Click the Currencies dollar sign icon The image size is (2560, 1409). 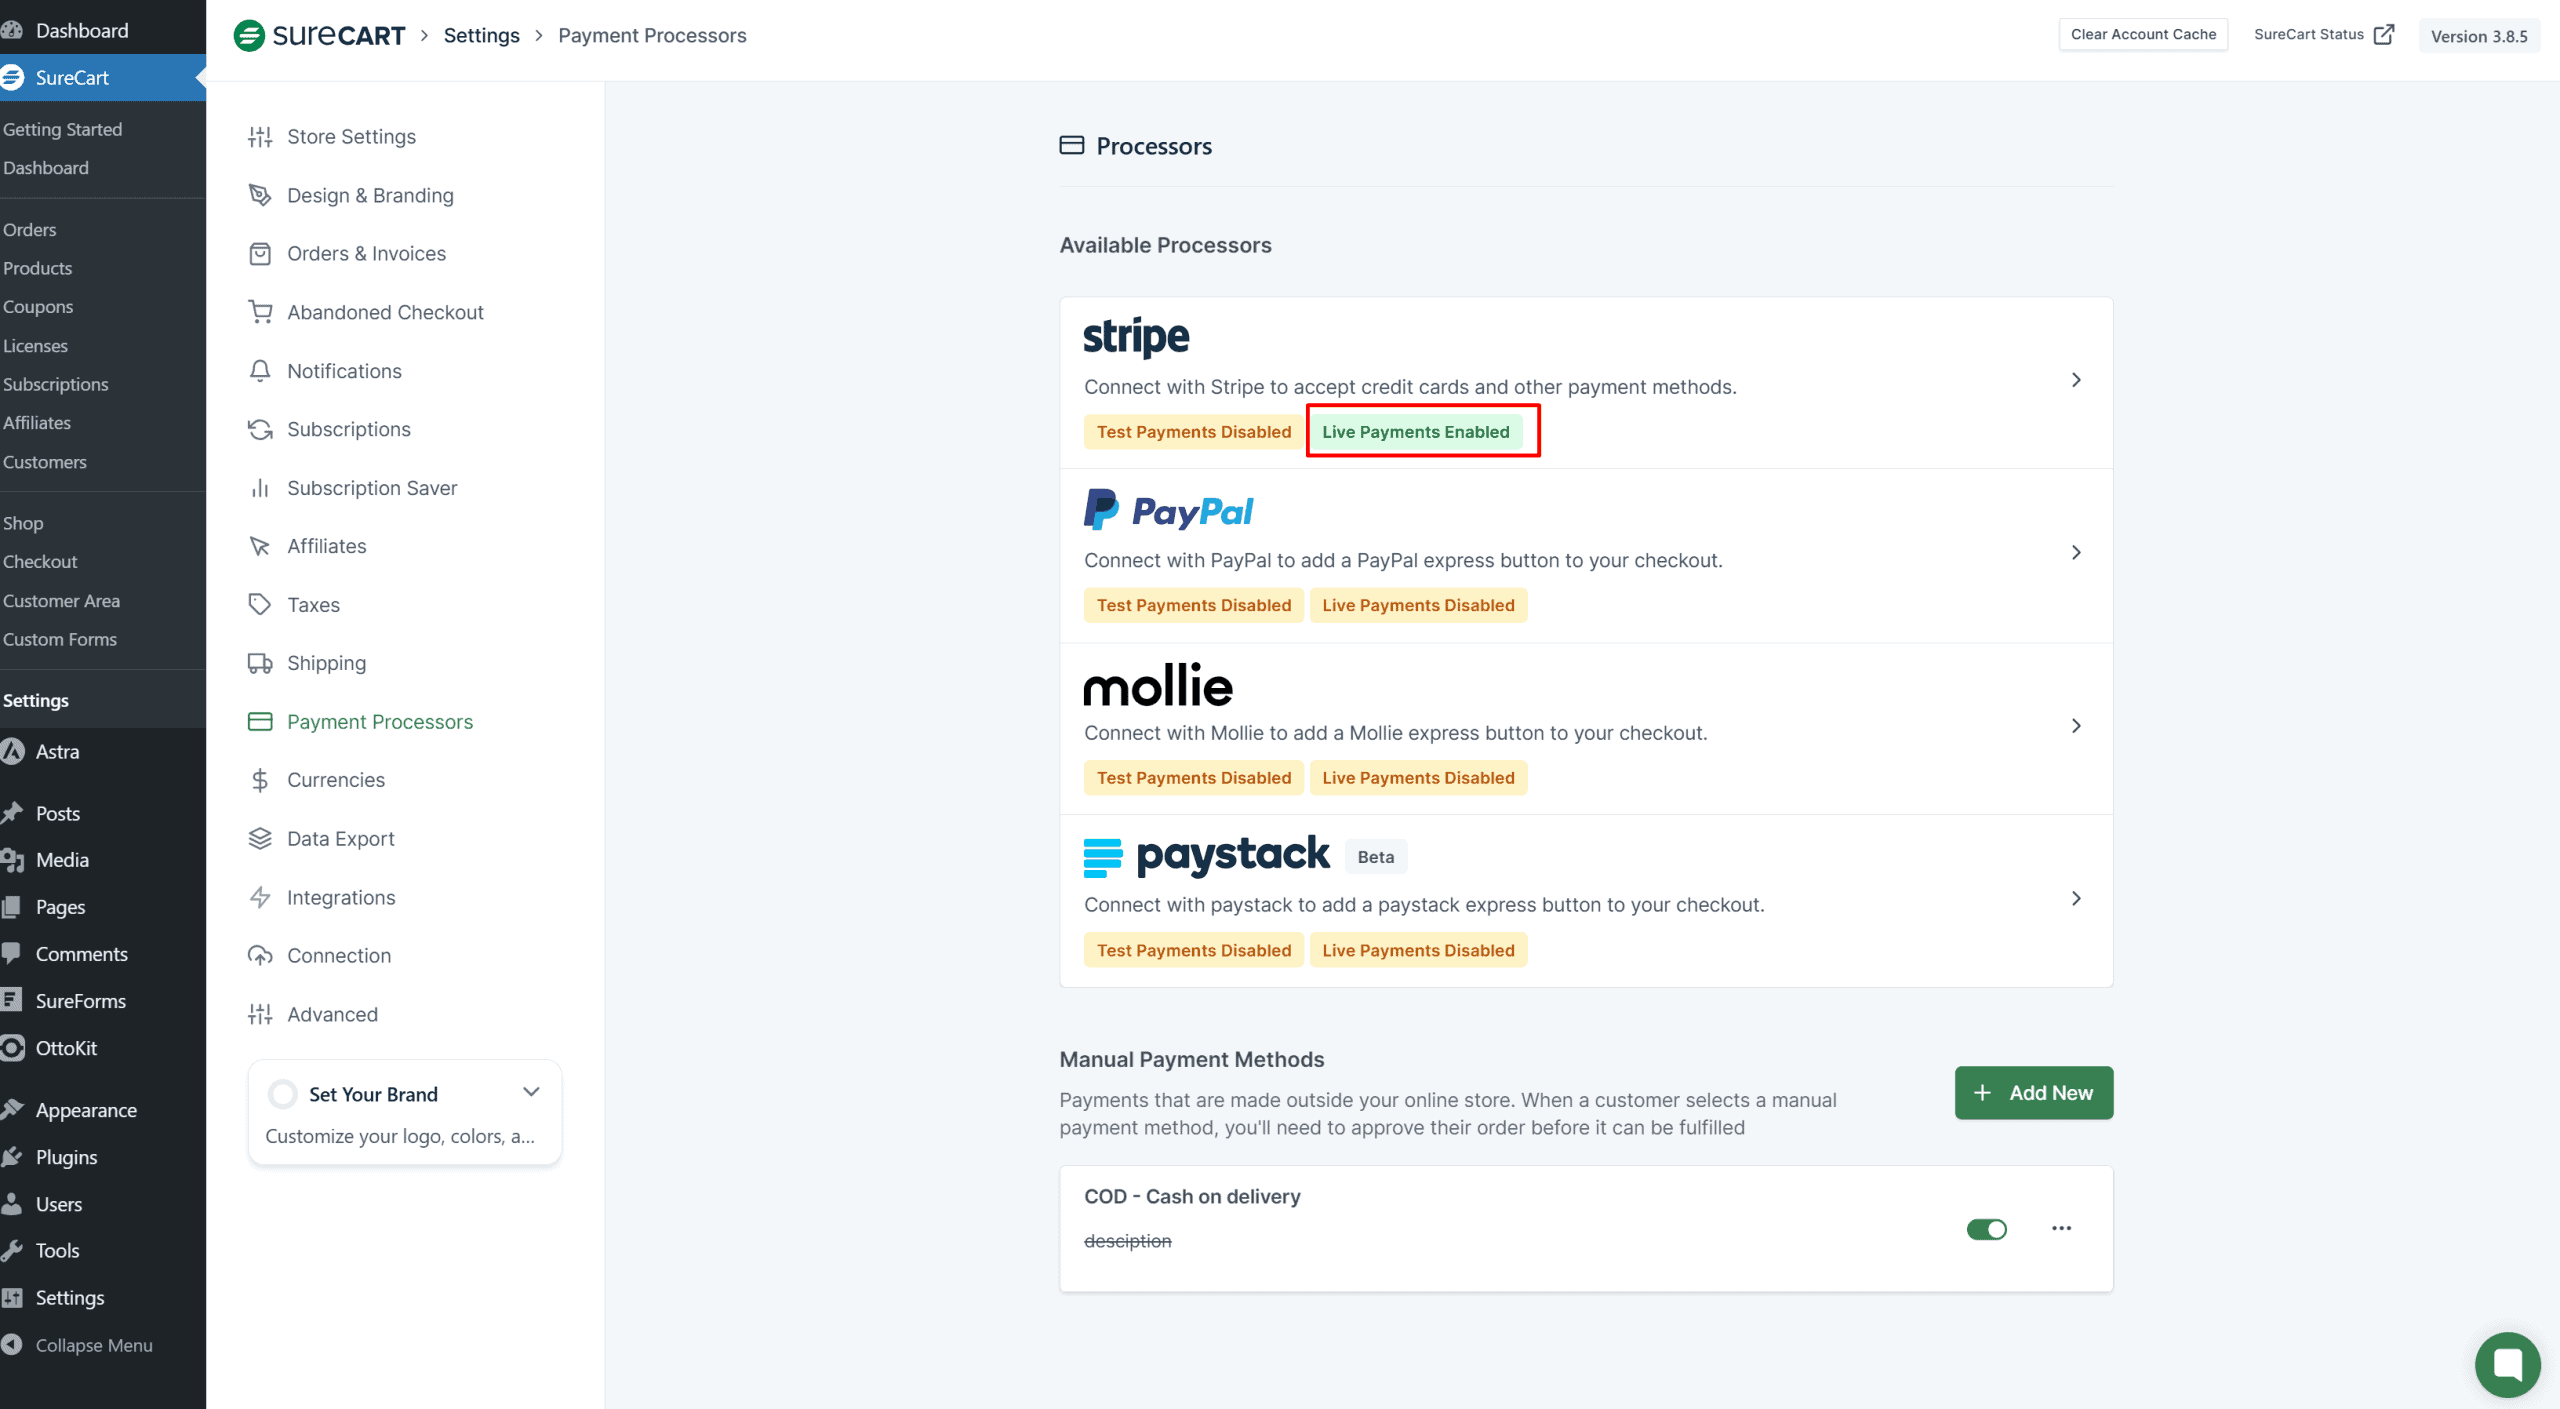(x=260, y=780)
